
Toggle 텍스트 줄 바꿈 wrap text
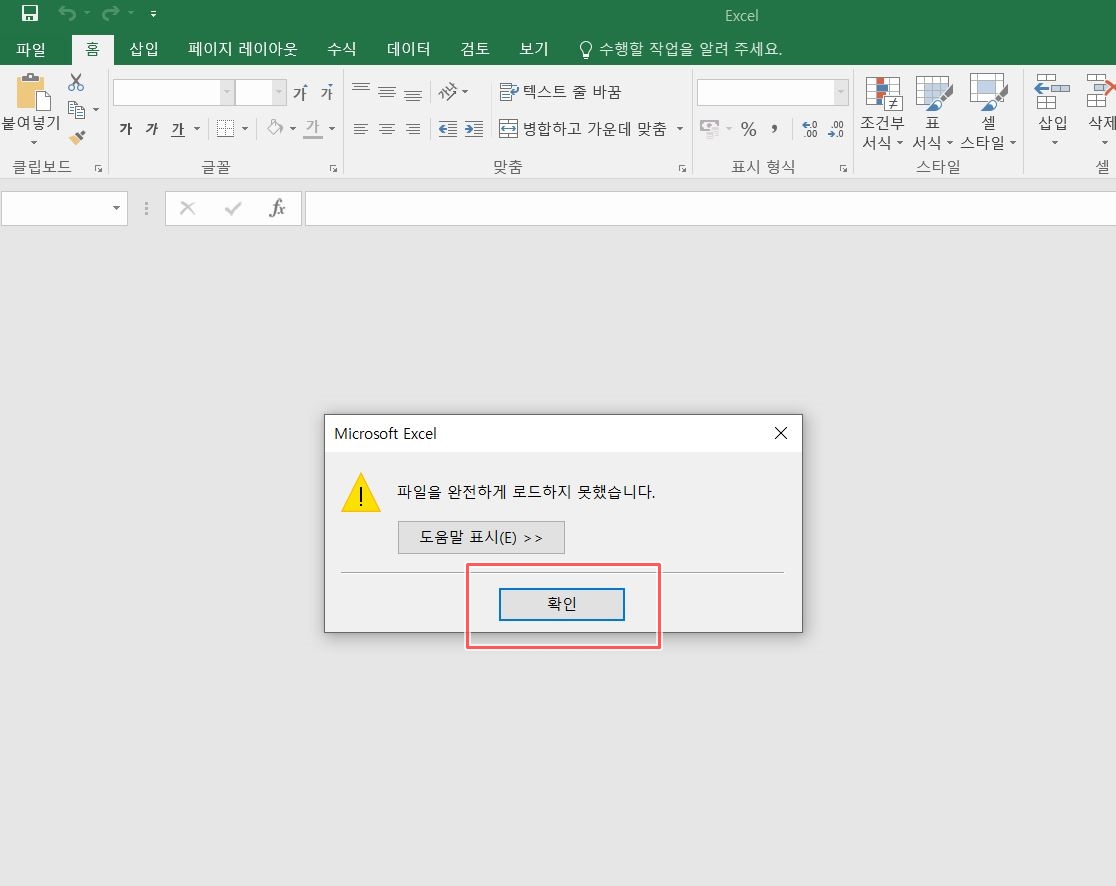[x=560, y=92]
